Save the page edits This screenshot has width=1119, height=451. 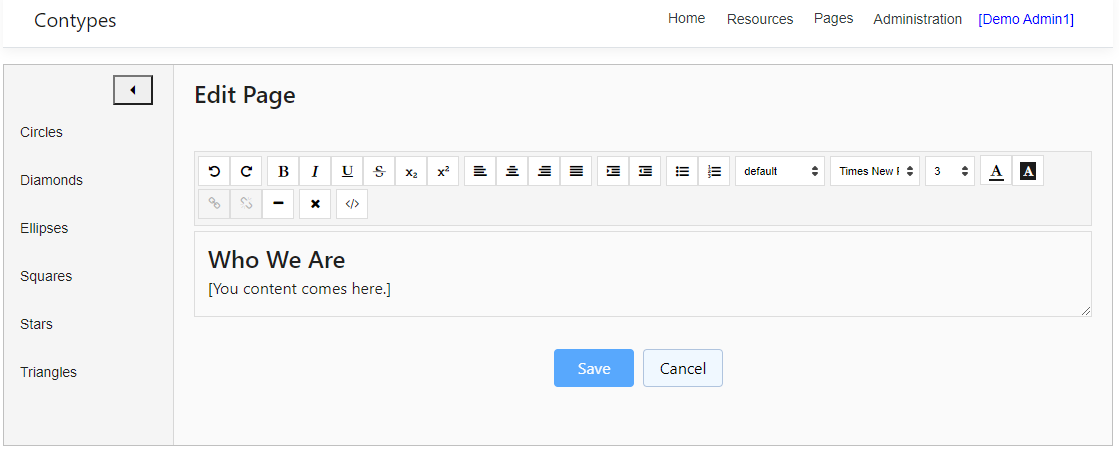pos(594,368)
